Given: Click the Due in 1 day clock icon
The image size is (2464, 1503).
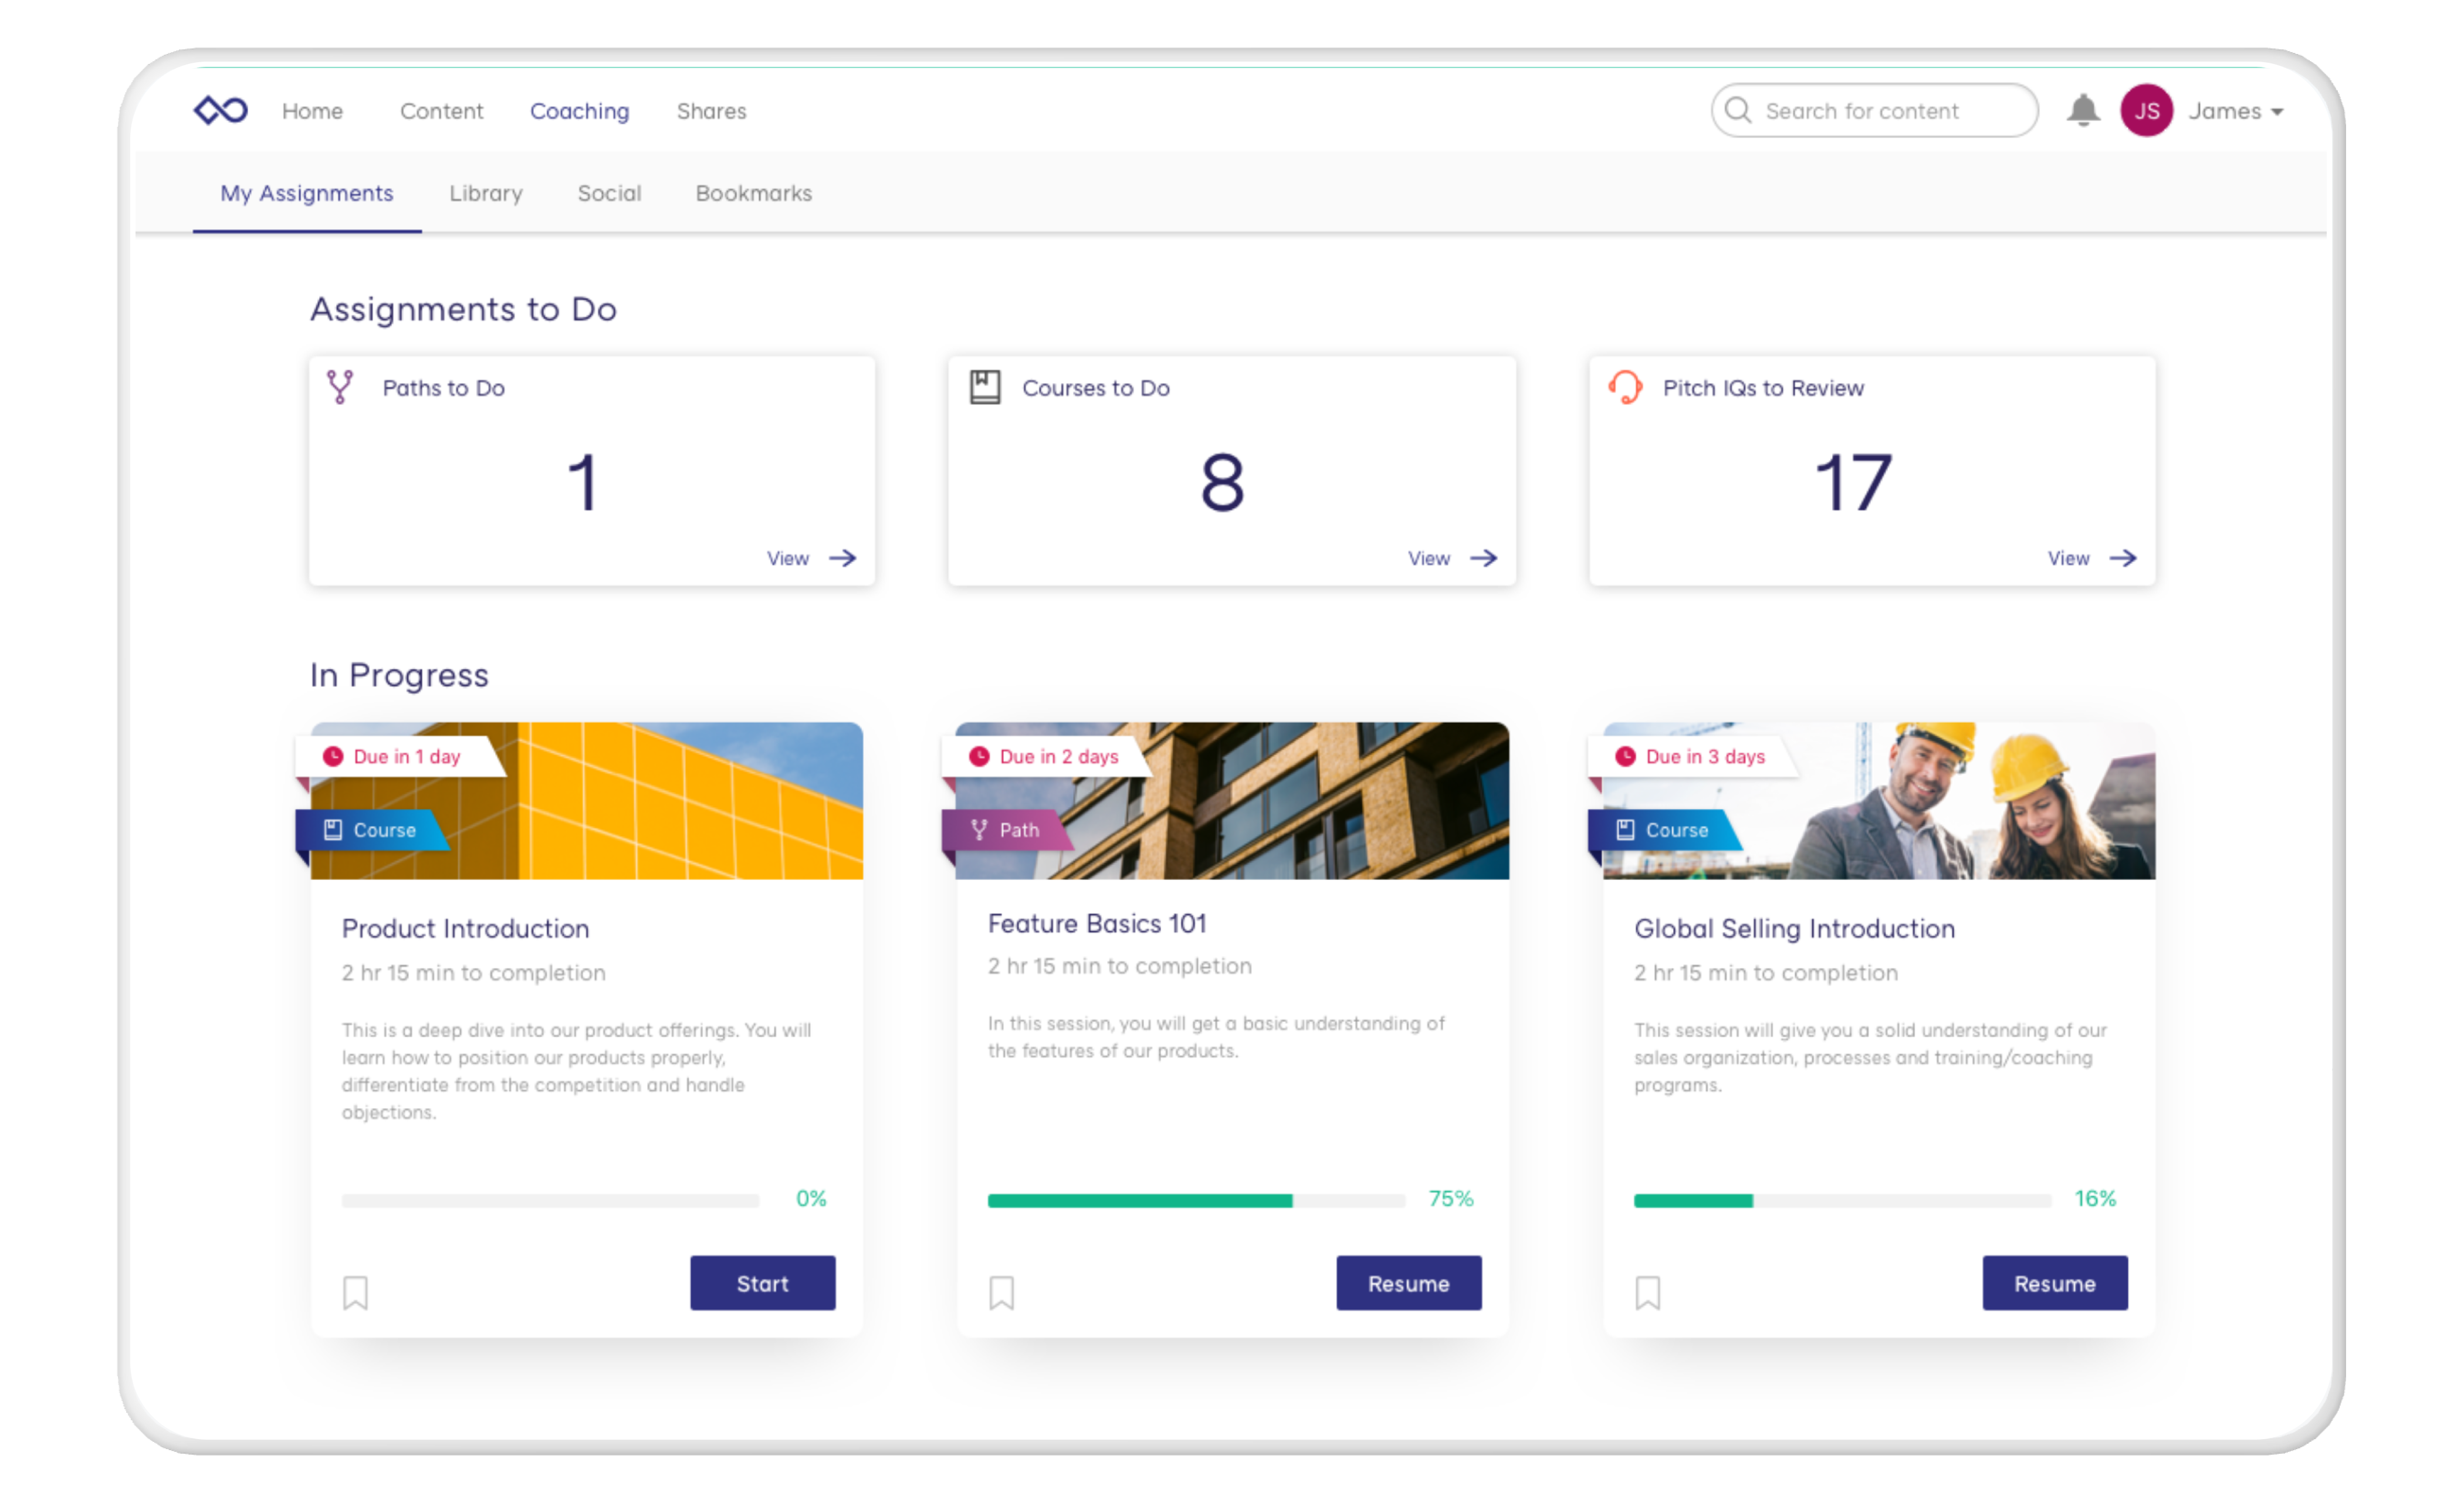Looking at the screenshot, I should coord(333,757).
